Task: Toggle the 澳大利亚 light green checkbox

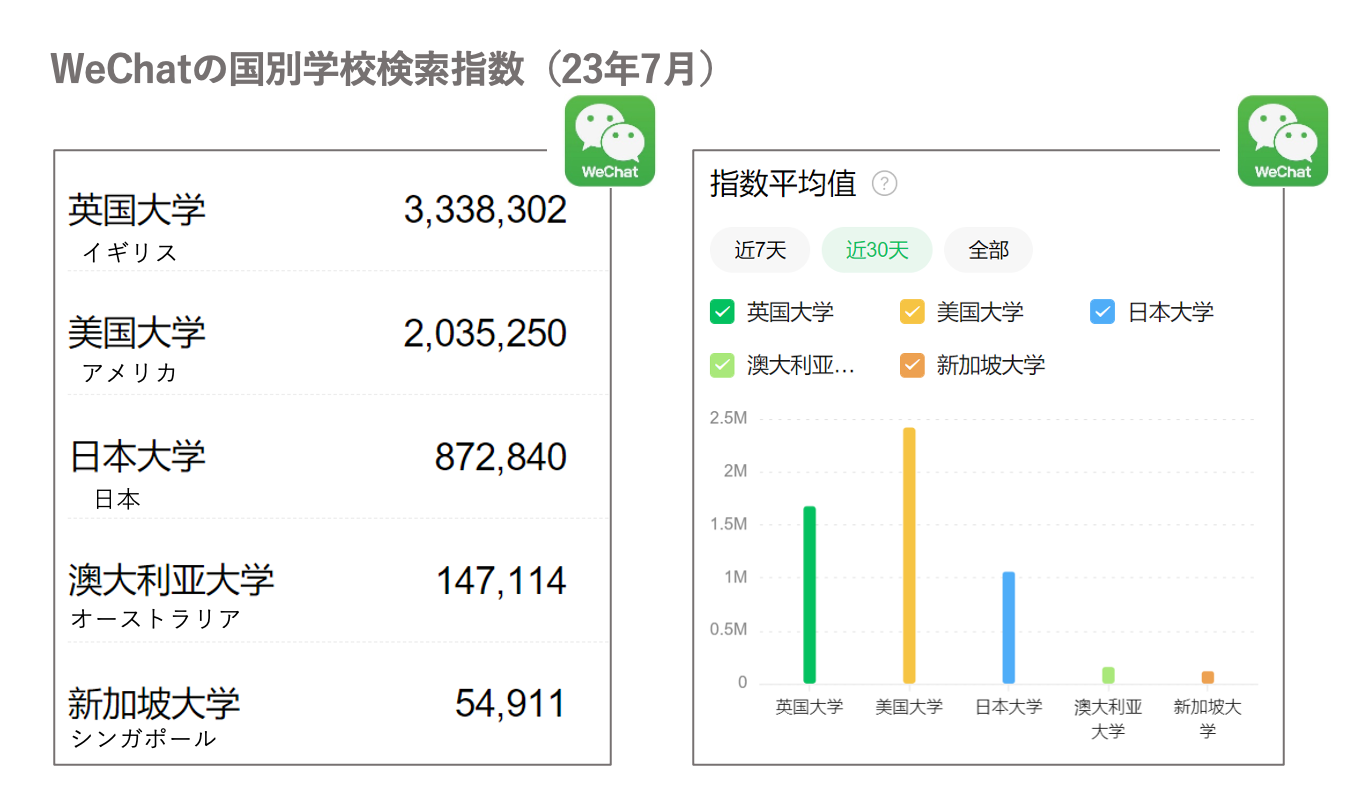Action: click(x=722, y=365)
